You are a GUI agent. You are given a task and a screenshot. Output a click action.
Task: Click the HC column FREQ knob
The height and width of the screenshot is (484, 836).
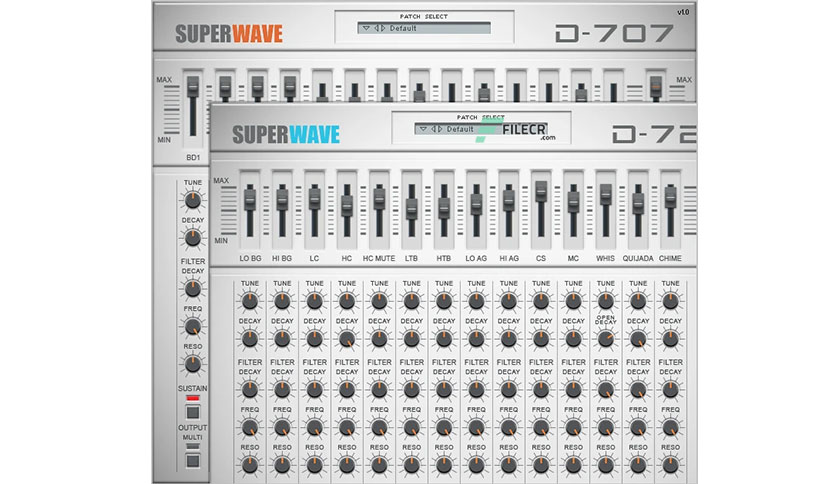tap(347, 427)
